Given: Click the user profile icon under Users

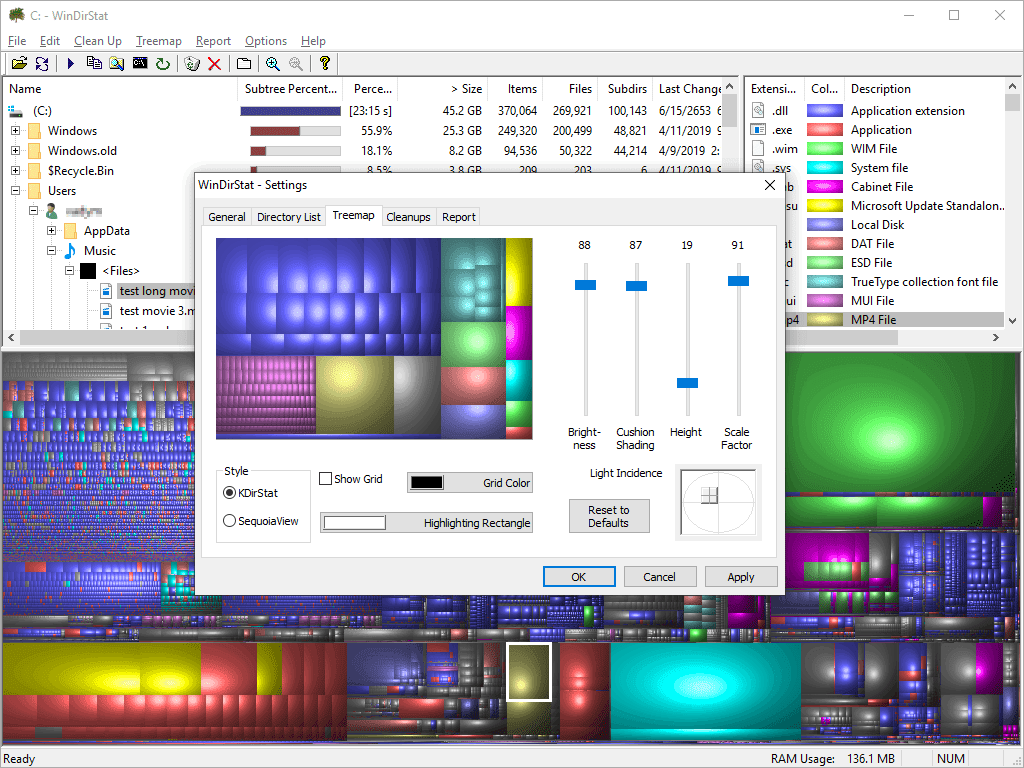Looking at the screenshot, I should click(x=52, y=211).
